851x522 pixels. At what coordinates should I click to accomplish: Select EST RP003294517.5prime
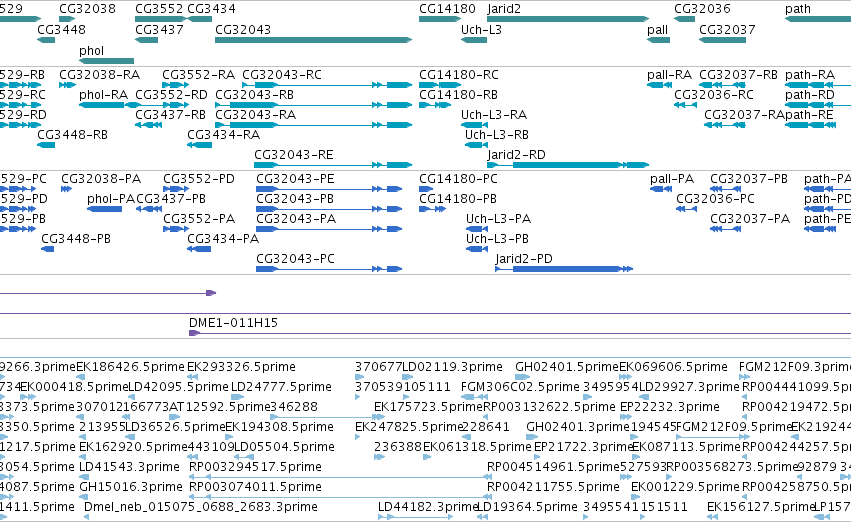pos(255,467)
